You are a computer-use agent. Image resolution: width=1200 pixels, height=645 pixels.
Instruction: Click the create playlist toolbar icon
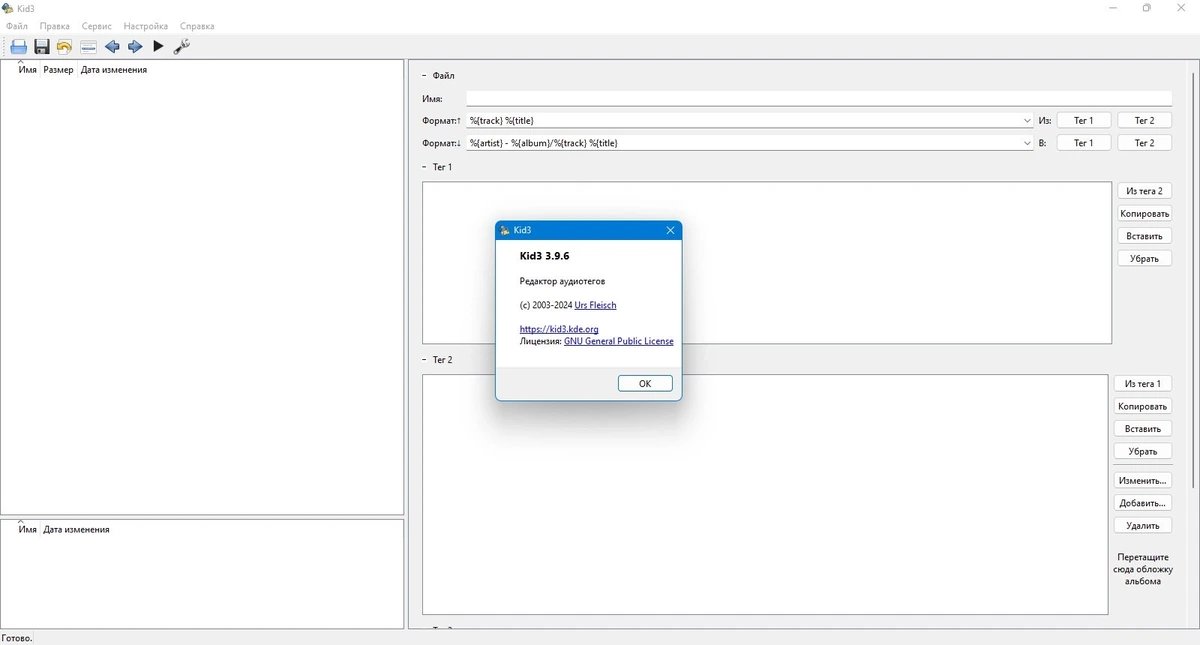(88, 47)
